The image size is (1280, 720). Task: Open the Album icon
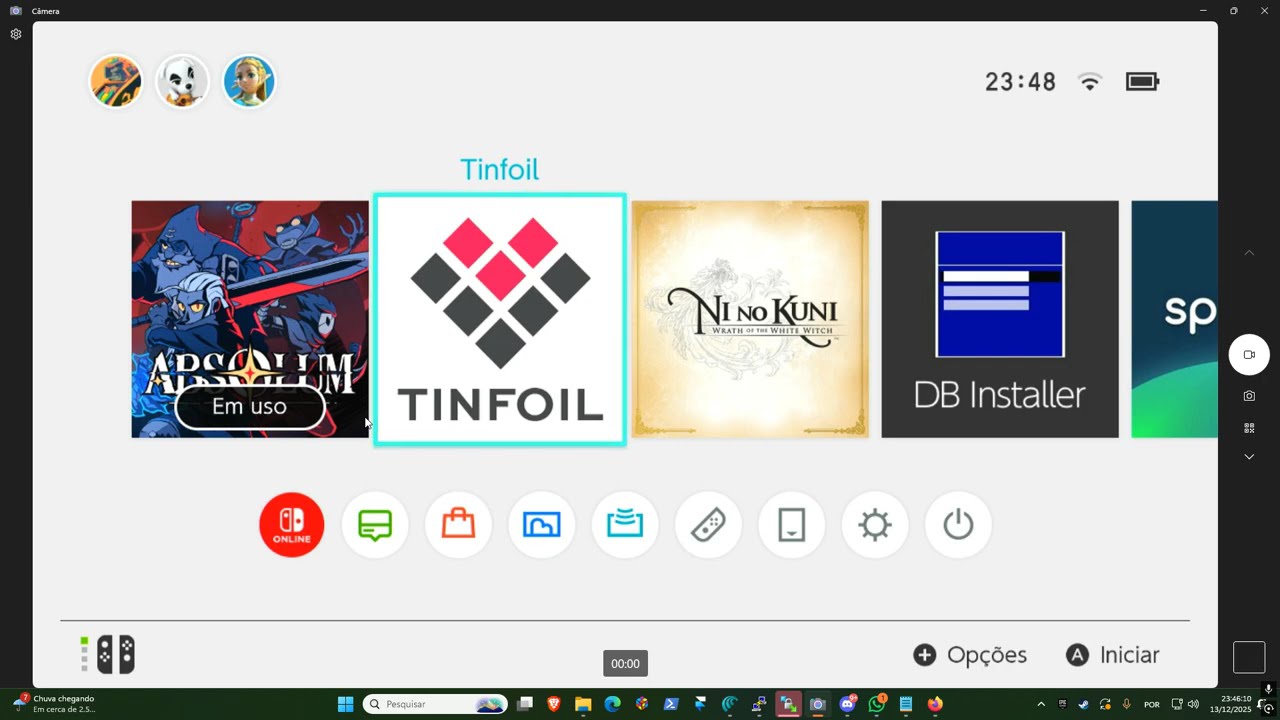(542, 524)
